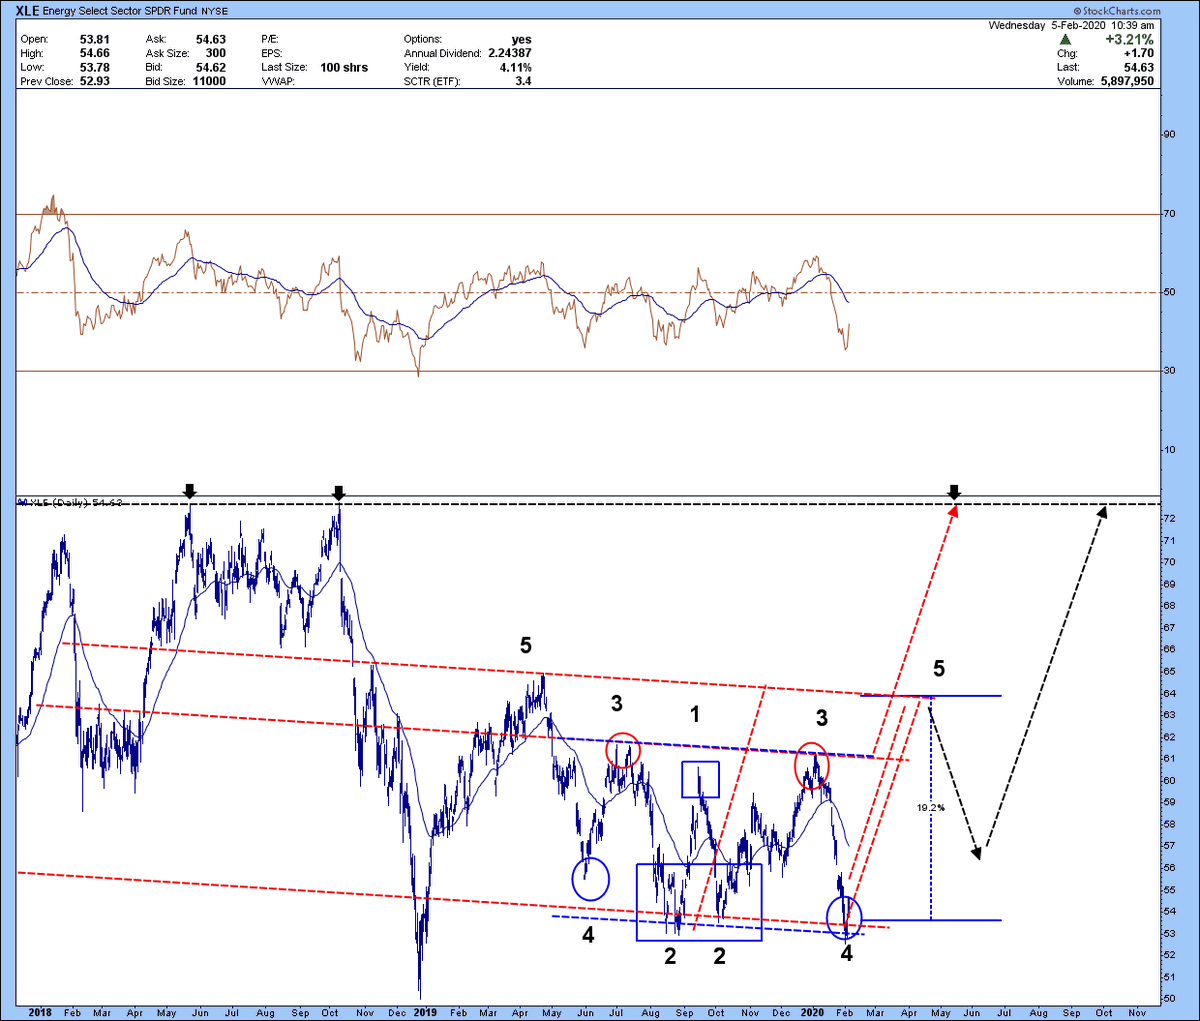Image resolution: width=1200 pixels, height=1021 pixels.
Task: Select the Low value 53.78
Action: click(x=94, y=68)
